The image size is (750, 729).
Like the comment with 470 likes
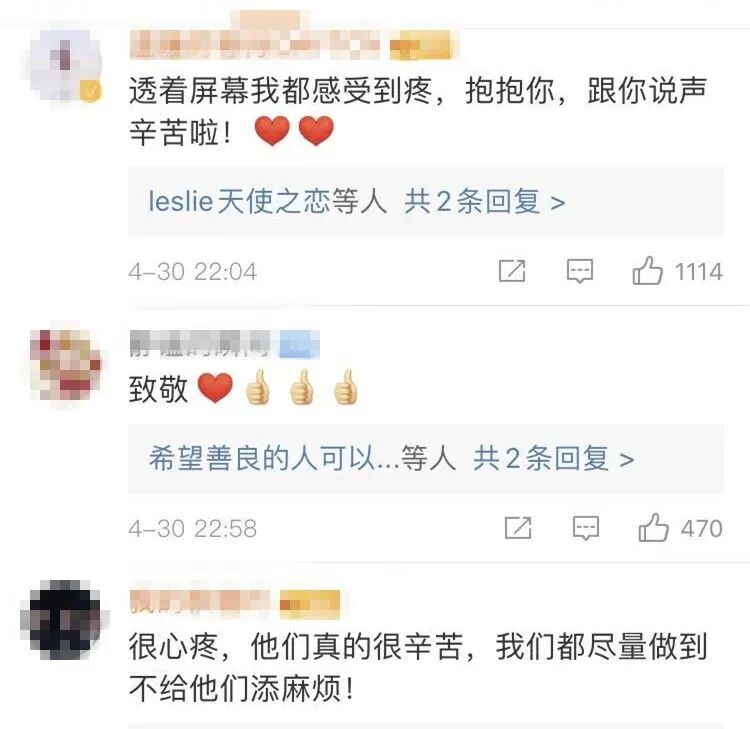[653, 528]
